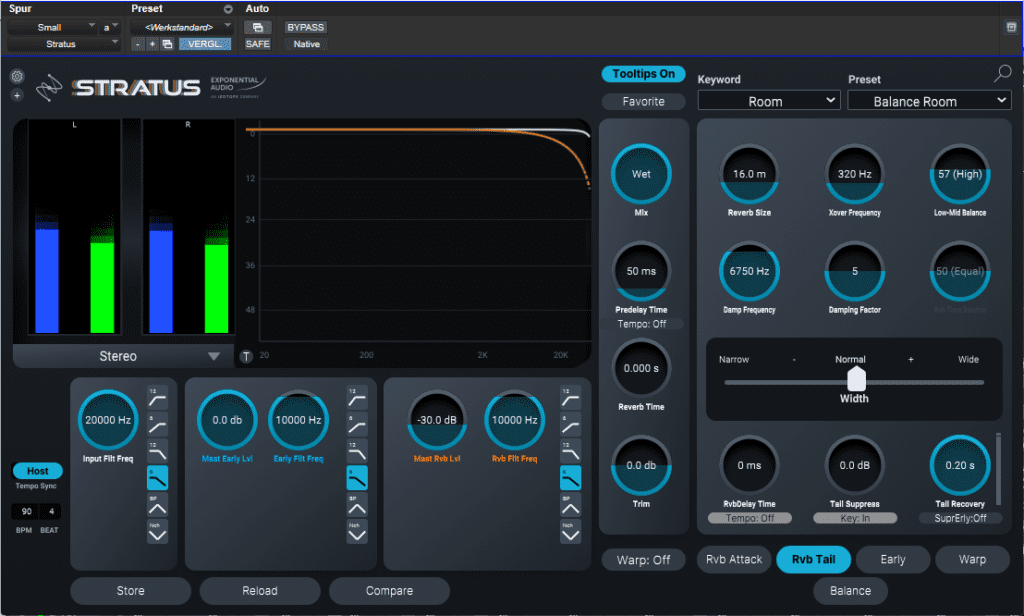
Task: Click the search magnifier icon
Action: pos(1002,73)
